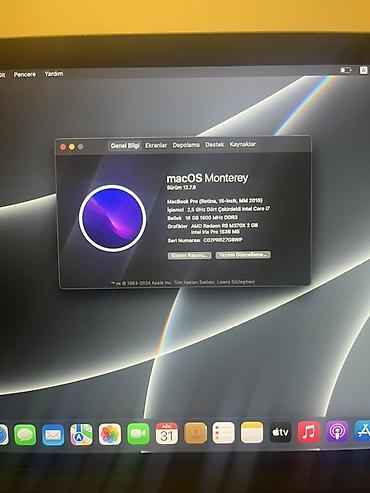The width and height of the screenshot is (370, 493).
Task: Open Contacts app in Dock
Action: point(195,433)
